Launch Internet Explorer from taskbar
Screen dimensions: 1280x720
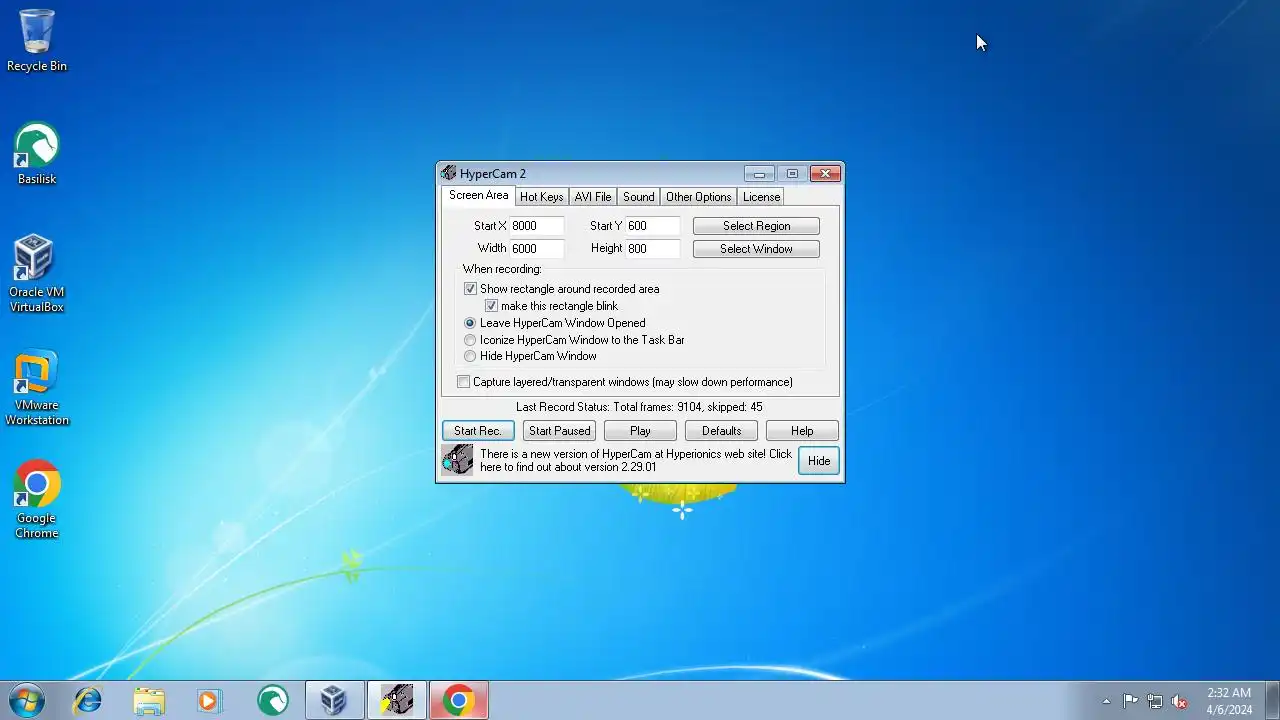point(88,701)
